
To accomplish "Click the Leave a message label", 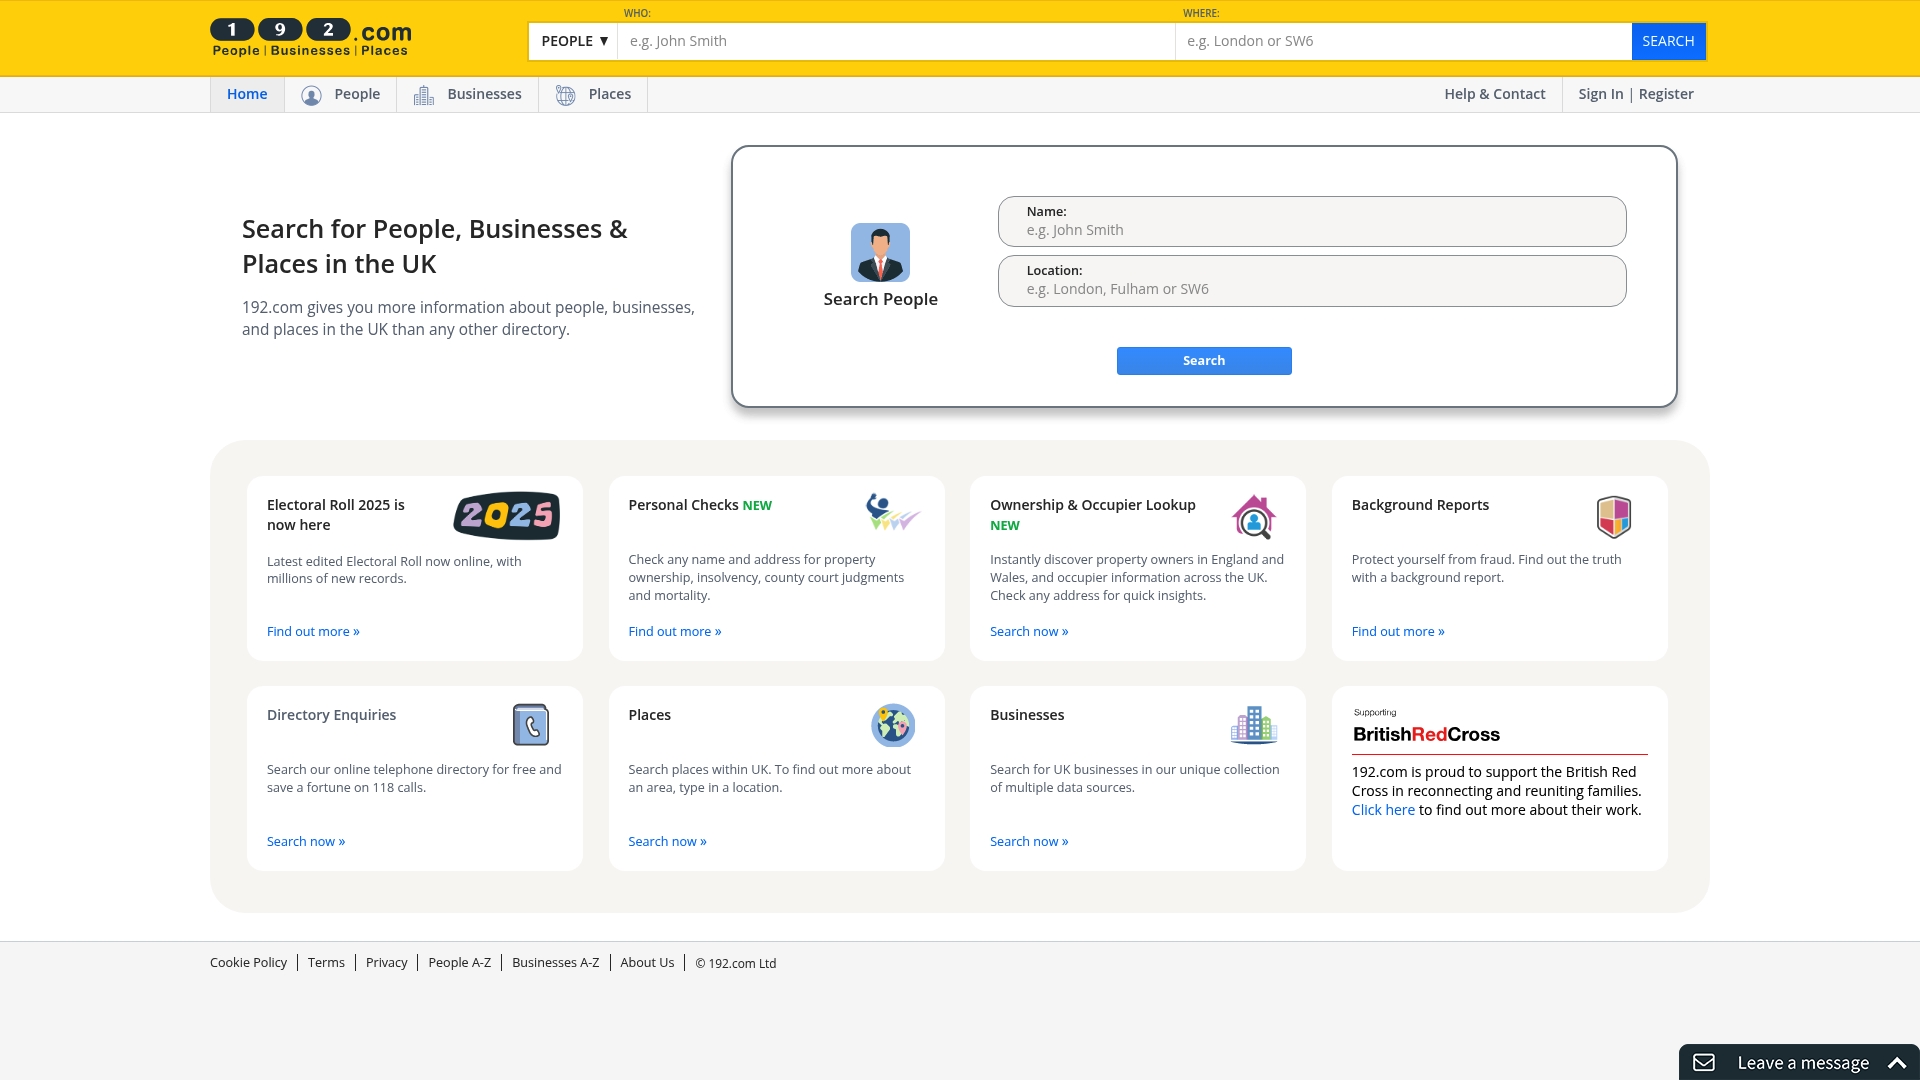I will [x=1803, y=1062].
